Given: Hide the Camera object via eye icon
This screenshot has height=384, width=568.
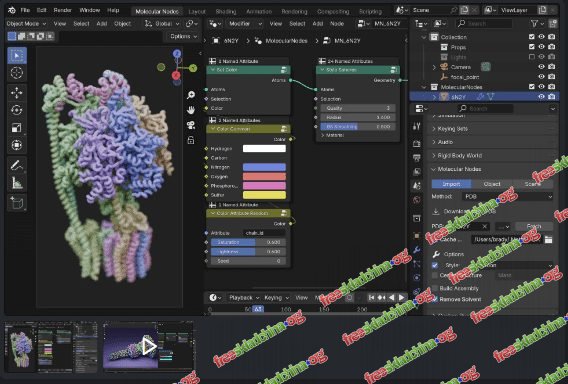Looking at the screenshot, I should click(542, 67).
